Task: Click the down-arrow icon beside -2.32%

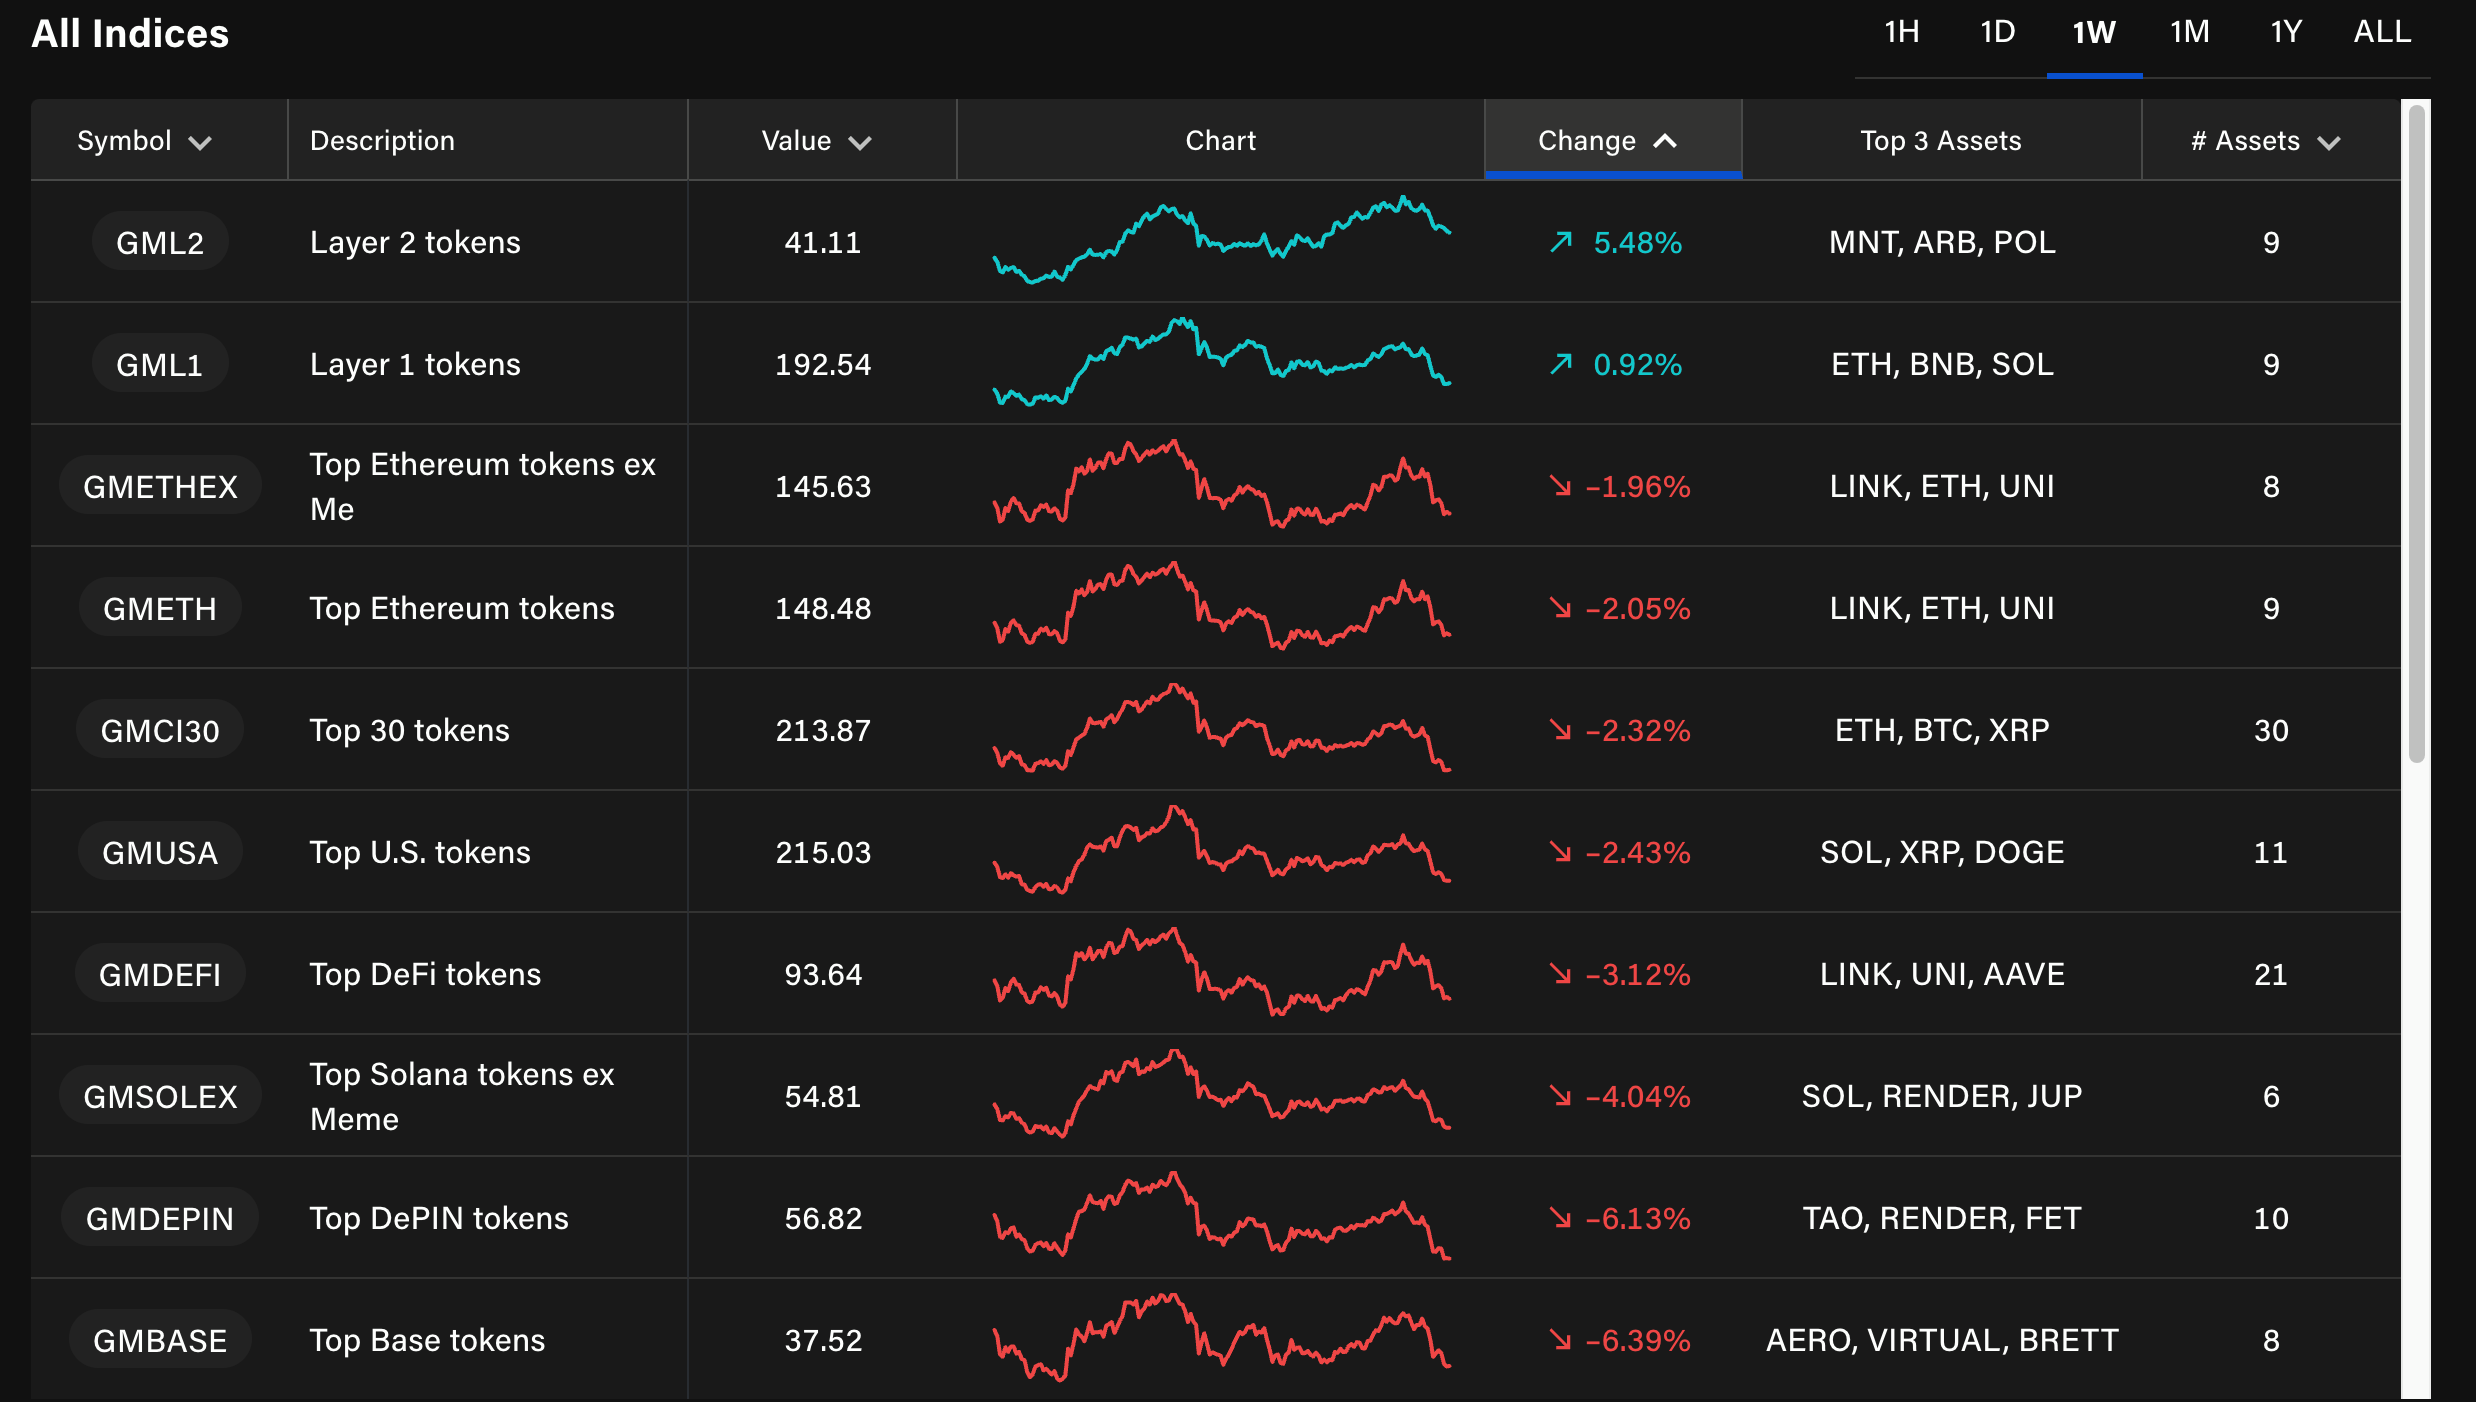Action: click(1560, 730)
